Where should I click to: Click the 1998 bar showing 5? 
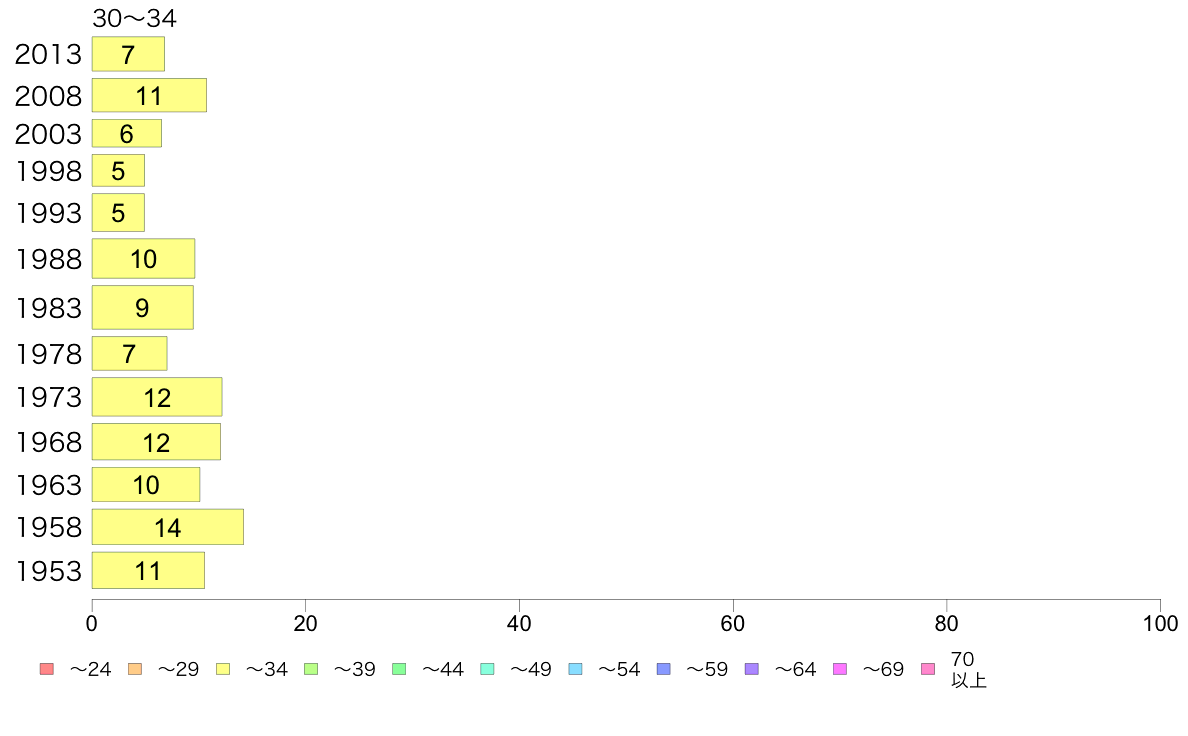pyautogui.click(x=118, y=171)
